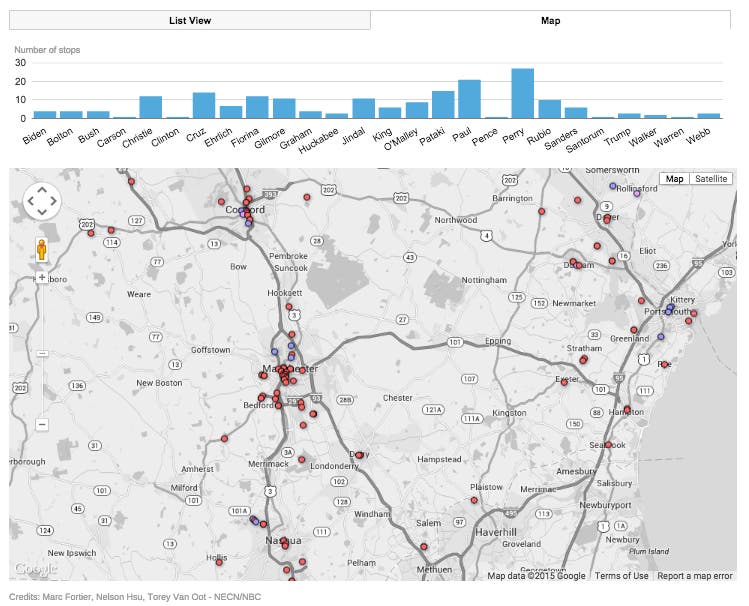Viewport: 749px width, 606px height.
Task: Click the Christie bar in the chart
Action: (x=151, y=107)
